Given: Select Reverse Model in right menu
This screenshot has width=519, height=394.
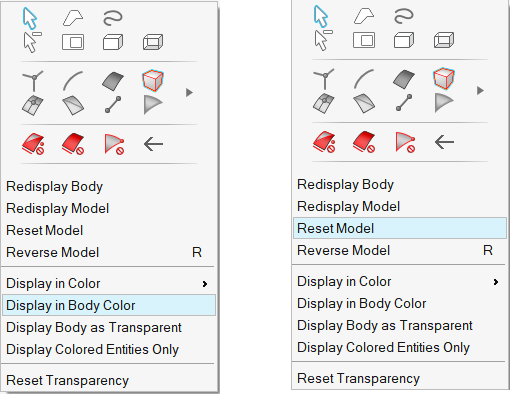Looking at the screenshot, I should [x=400, y=250].
